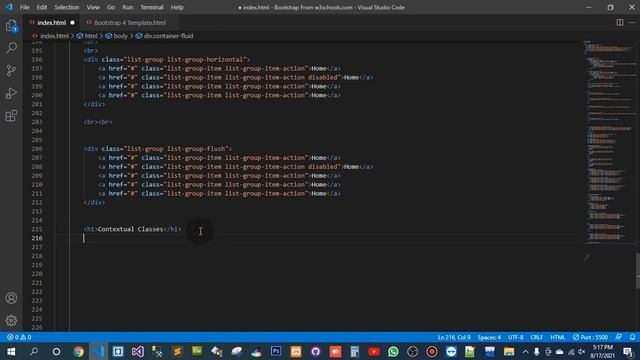Click the br tags on line 203
The image size is (640, 360).
[x=98, y=122]
